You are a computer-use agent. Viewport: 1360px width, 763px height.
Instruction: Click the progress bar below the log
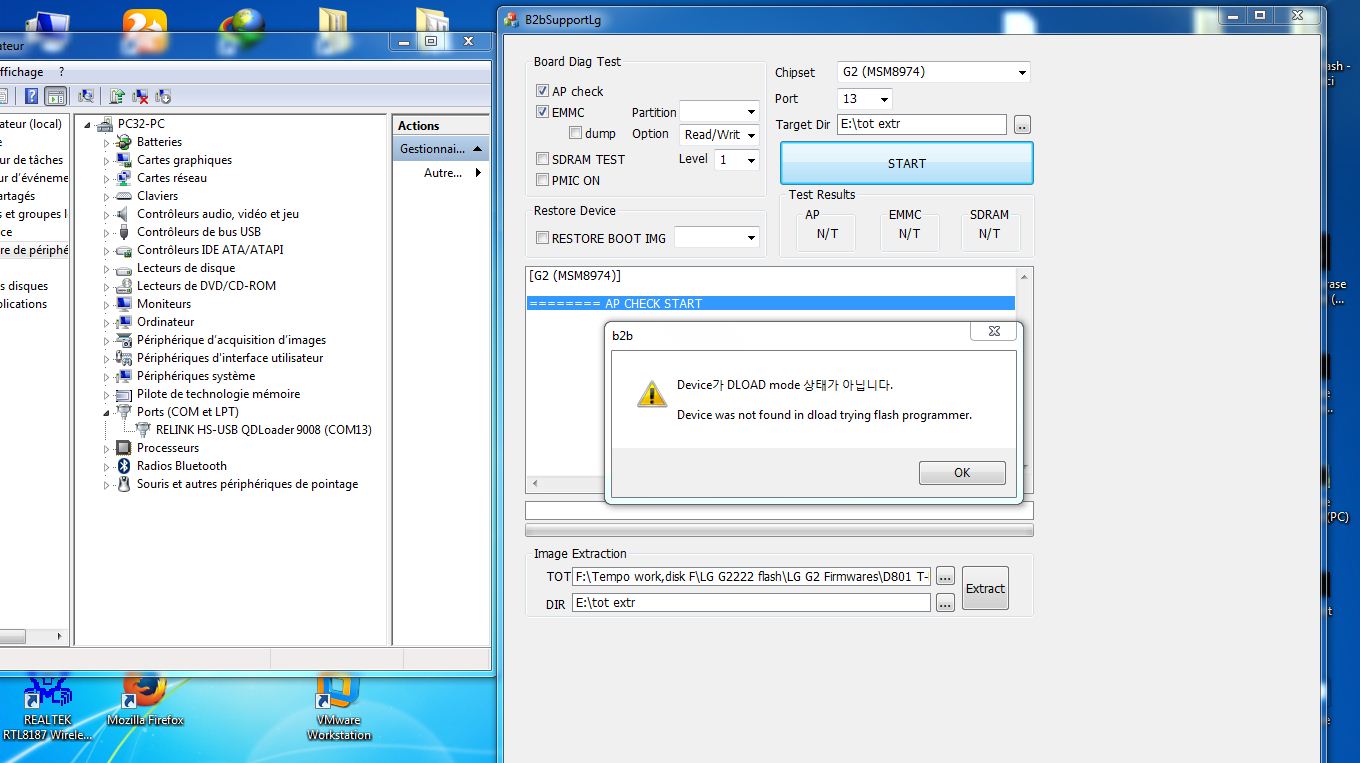tap(779, 530)
